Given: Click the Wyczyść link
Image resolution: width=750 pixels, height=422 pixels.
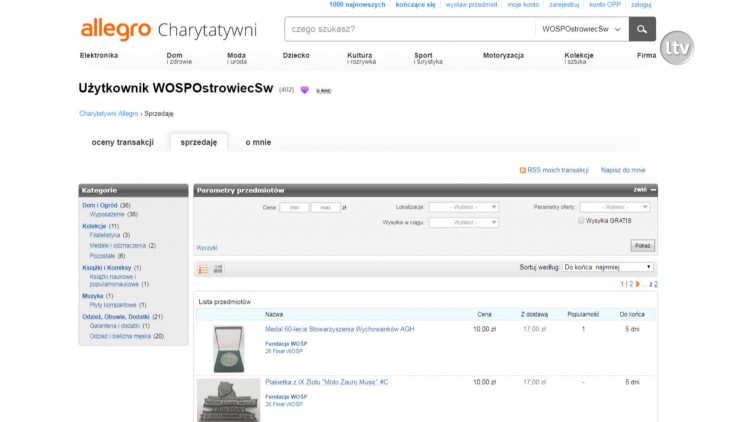Looking at the screenshot, I should click(207, 248).
